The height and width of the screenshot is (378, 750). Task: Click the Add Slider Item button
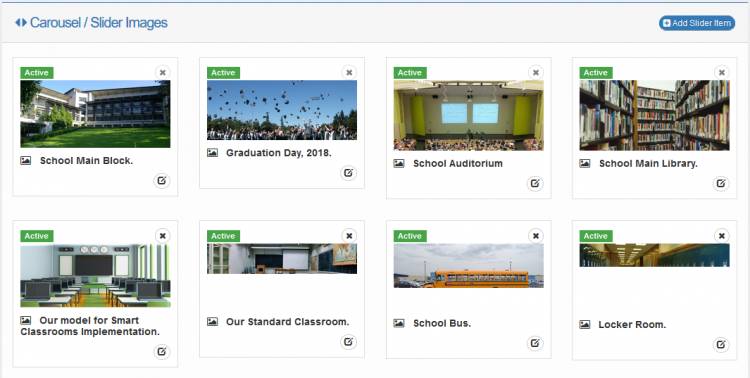click(x=696, y=23)
